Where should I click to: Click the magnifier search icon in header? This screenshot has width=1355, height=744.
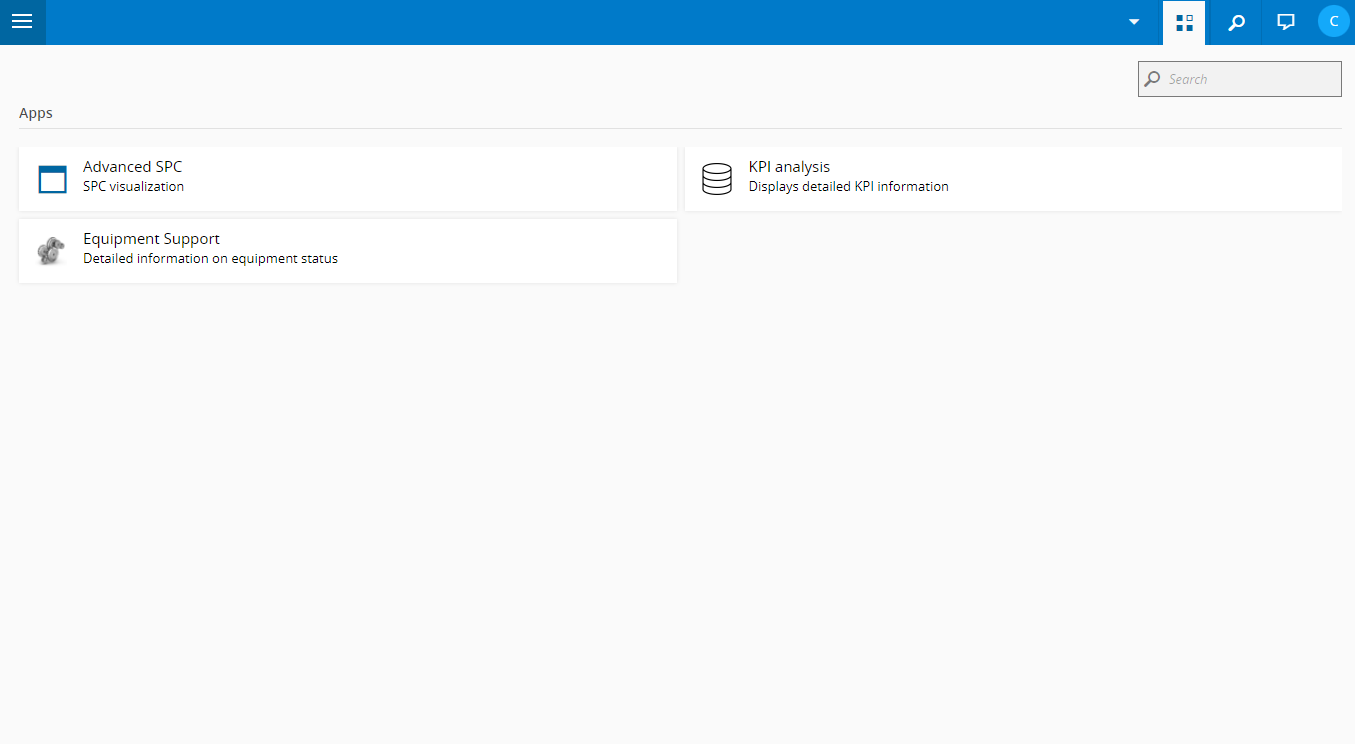pyautogui.click(x=1236, y=22)
